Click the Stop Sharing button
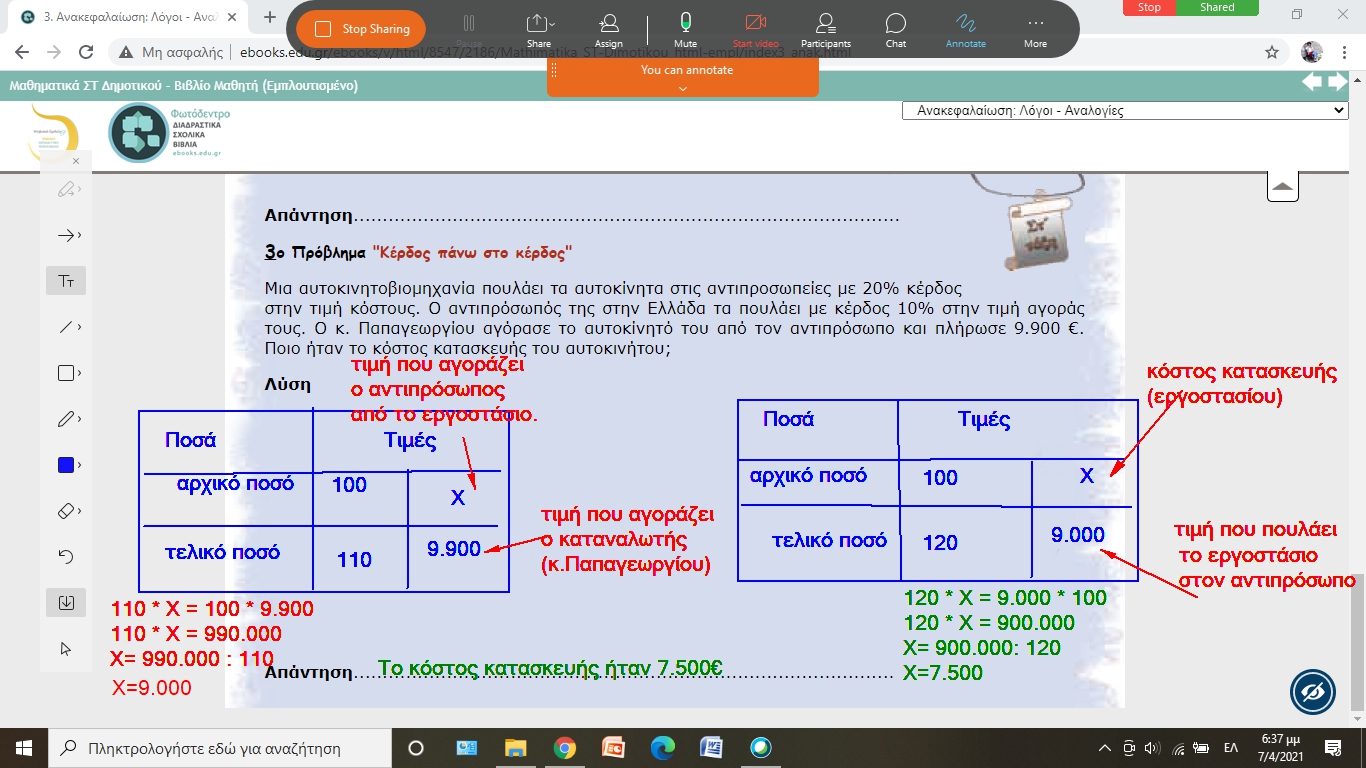 [x=361, y=29]
